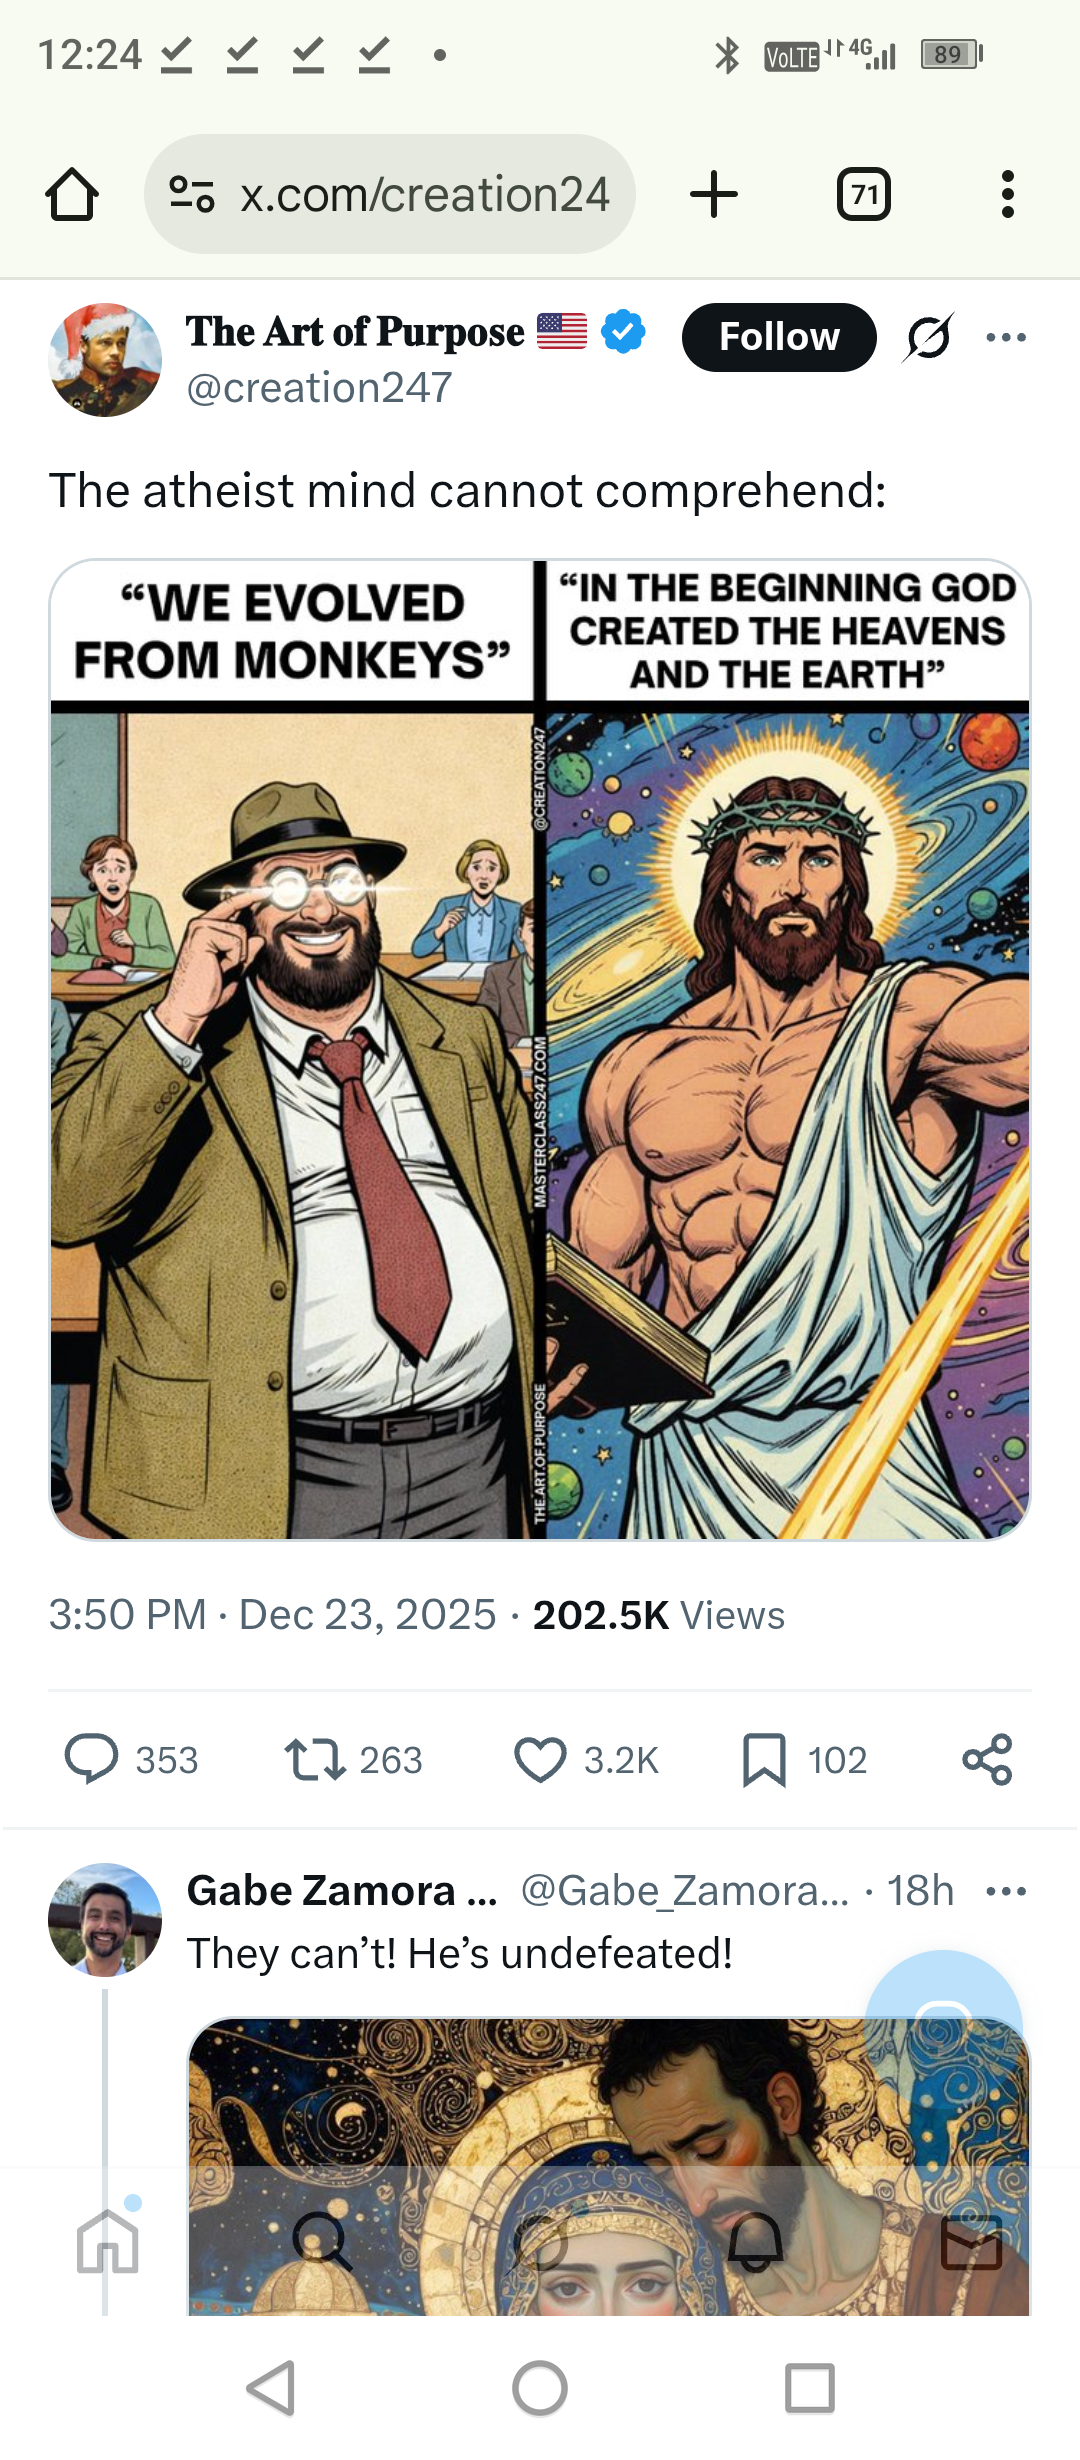Bookmark the post with 102 bookmarks
1080x2460 pixels.
765,1760
